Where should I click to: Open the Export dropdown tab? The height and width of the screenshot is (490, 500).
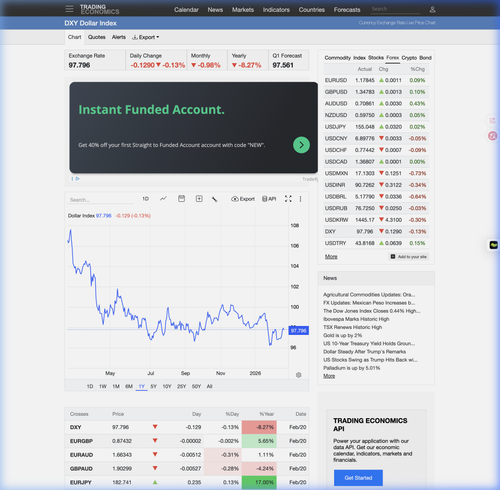click(146, 37)
